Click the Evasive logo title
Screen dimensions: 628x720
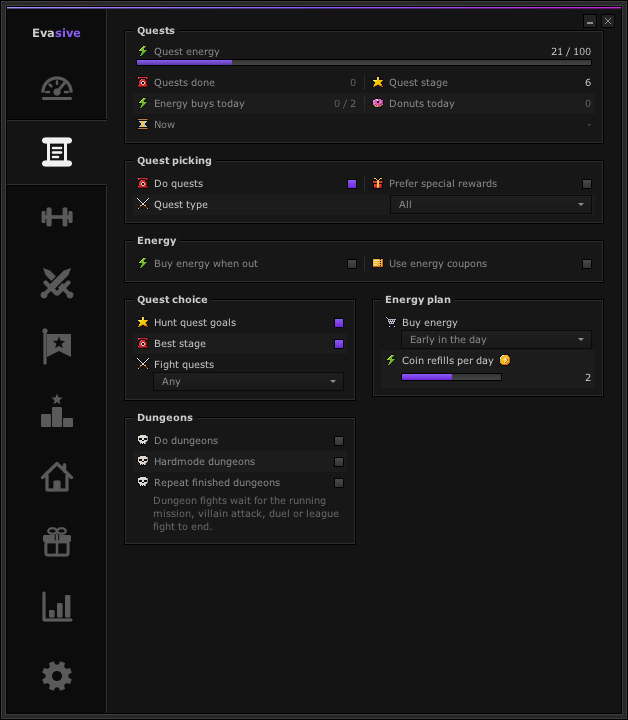[56, 33]
